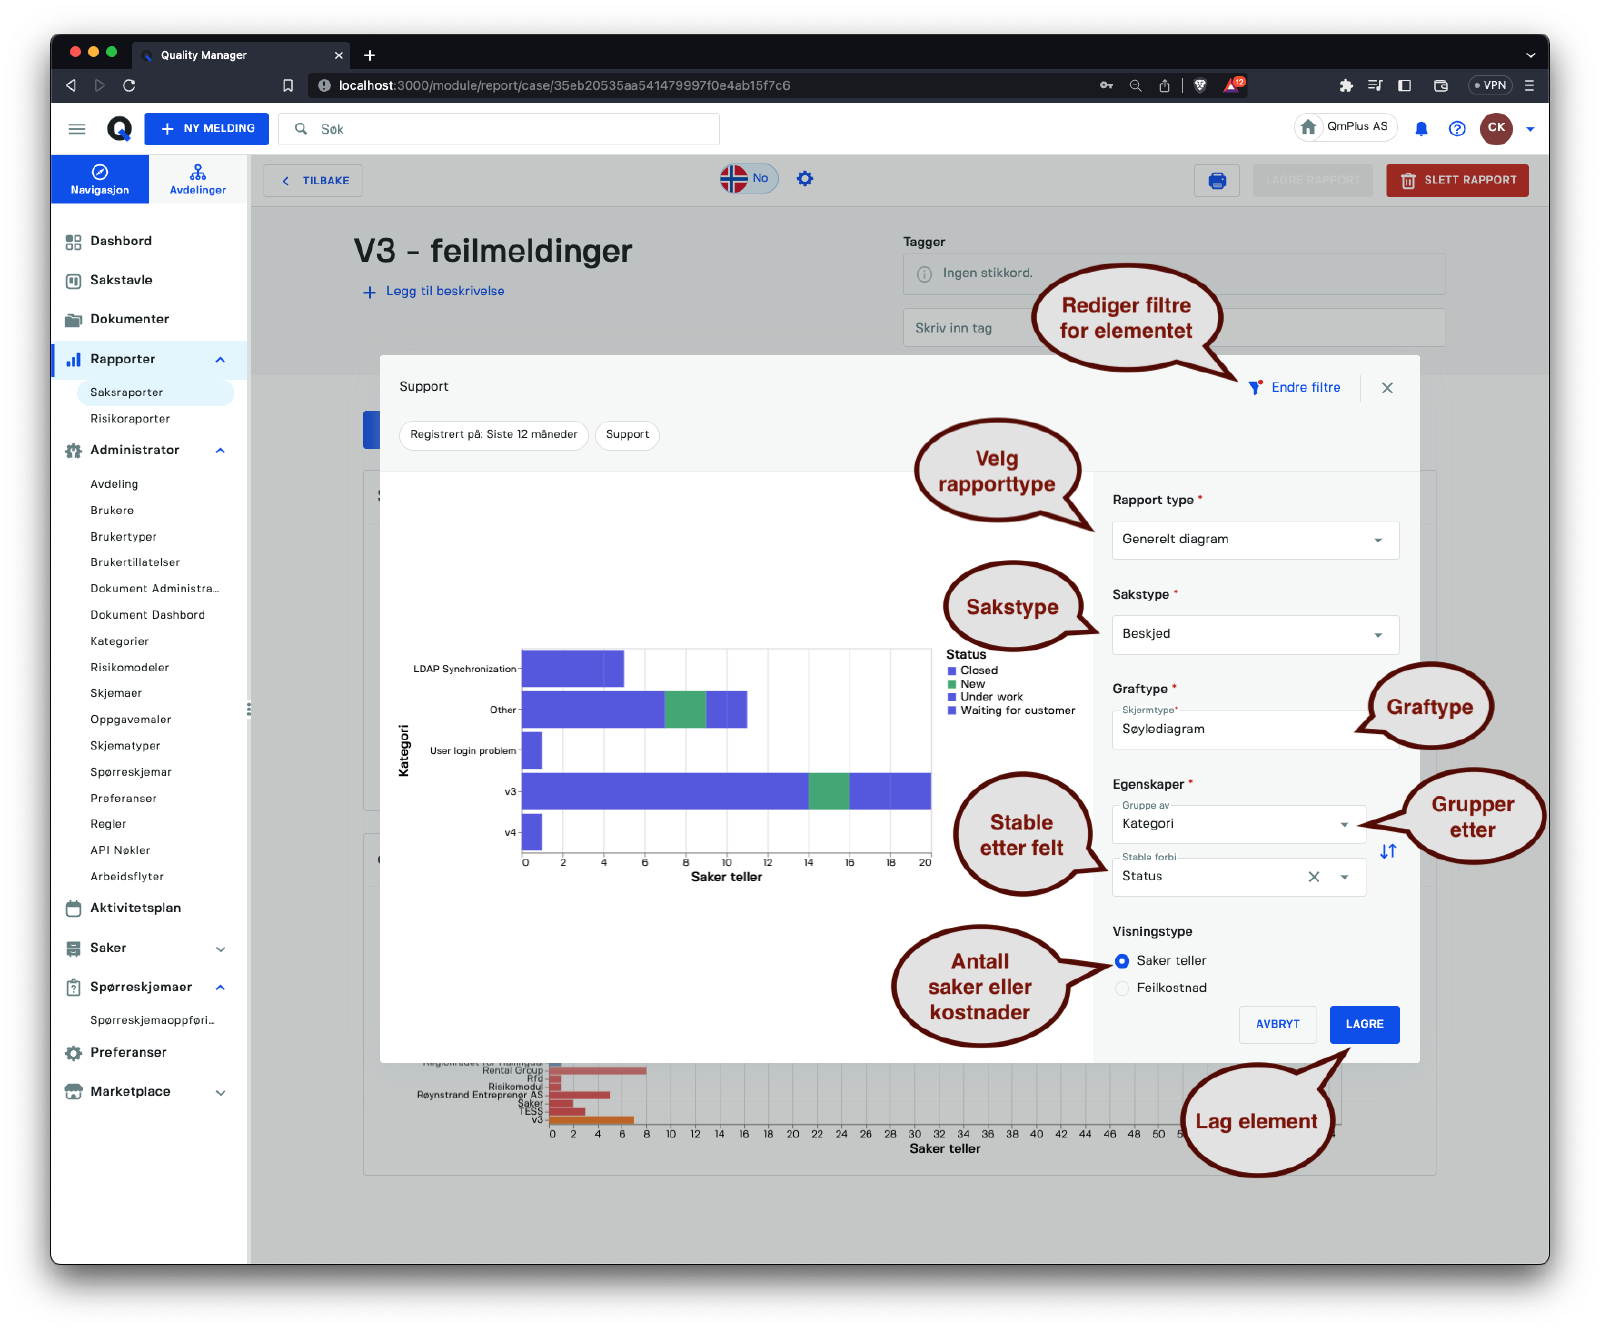The image size is (1600, 1331).
Task: Click the print report icon
Action: tap(1217, 181)
